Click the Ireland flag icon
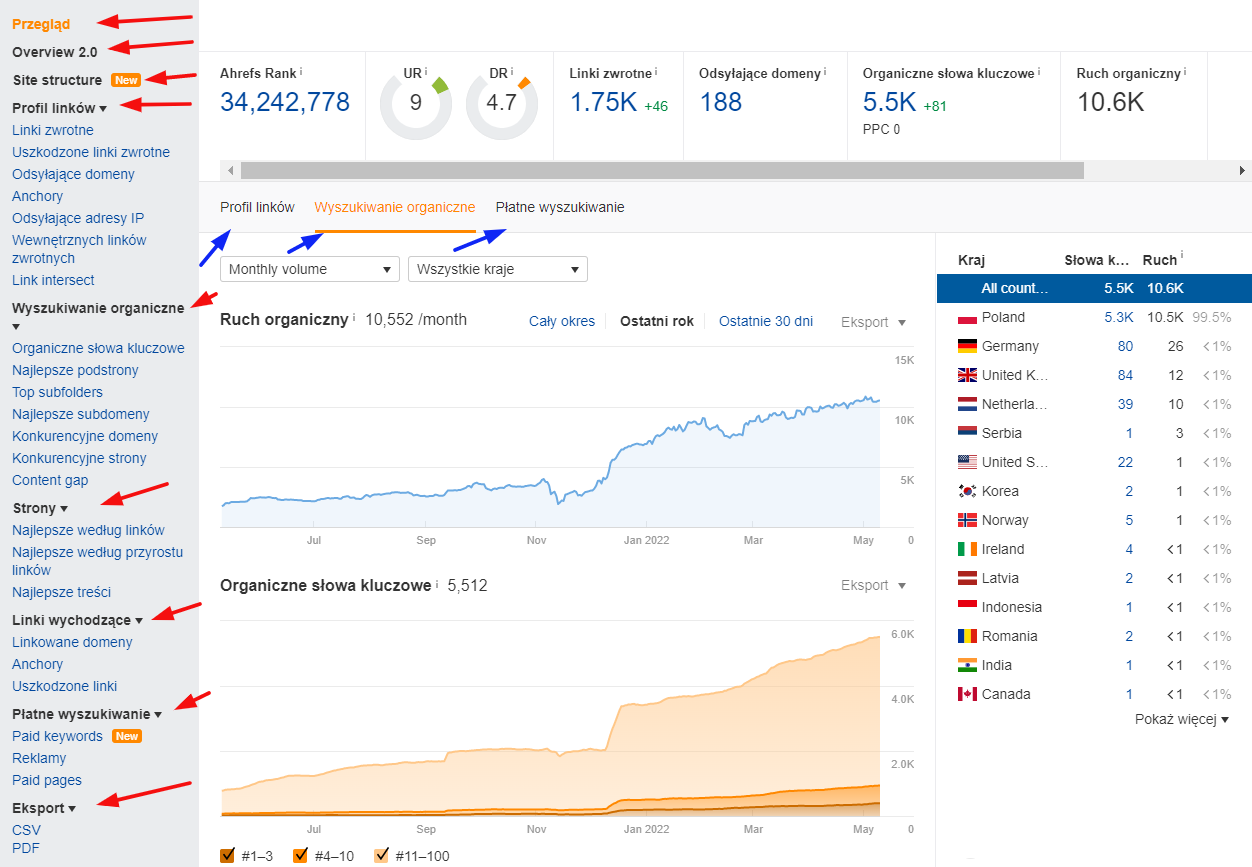The width and height of the screenshot is (1252, 867). (967, 549)
